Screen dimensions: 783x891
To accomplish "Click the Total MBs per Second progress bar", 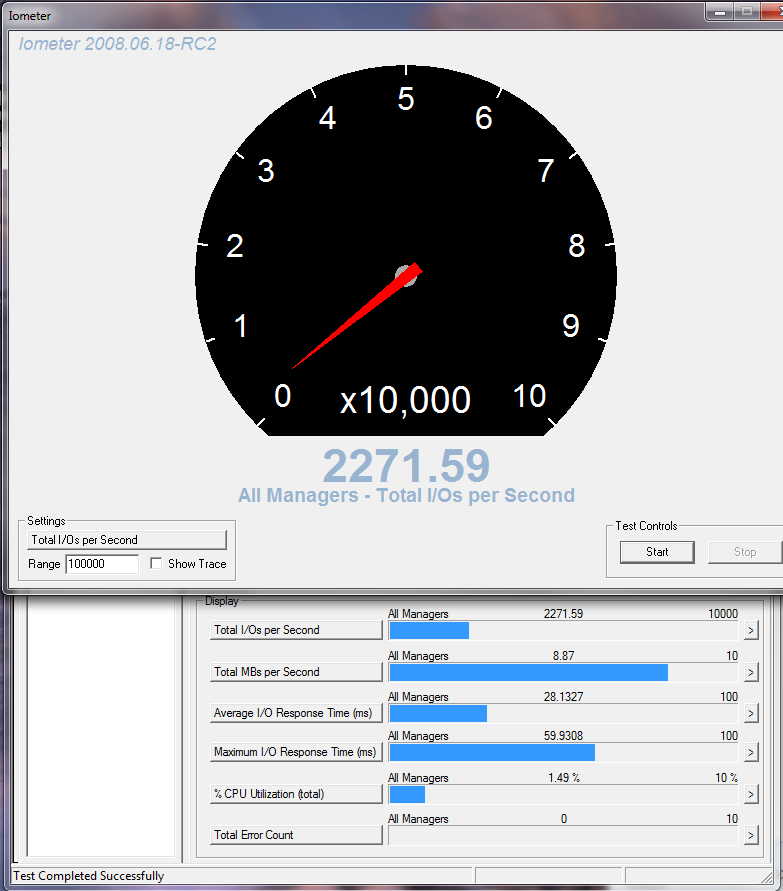I will [x=563, y=672].
